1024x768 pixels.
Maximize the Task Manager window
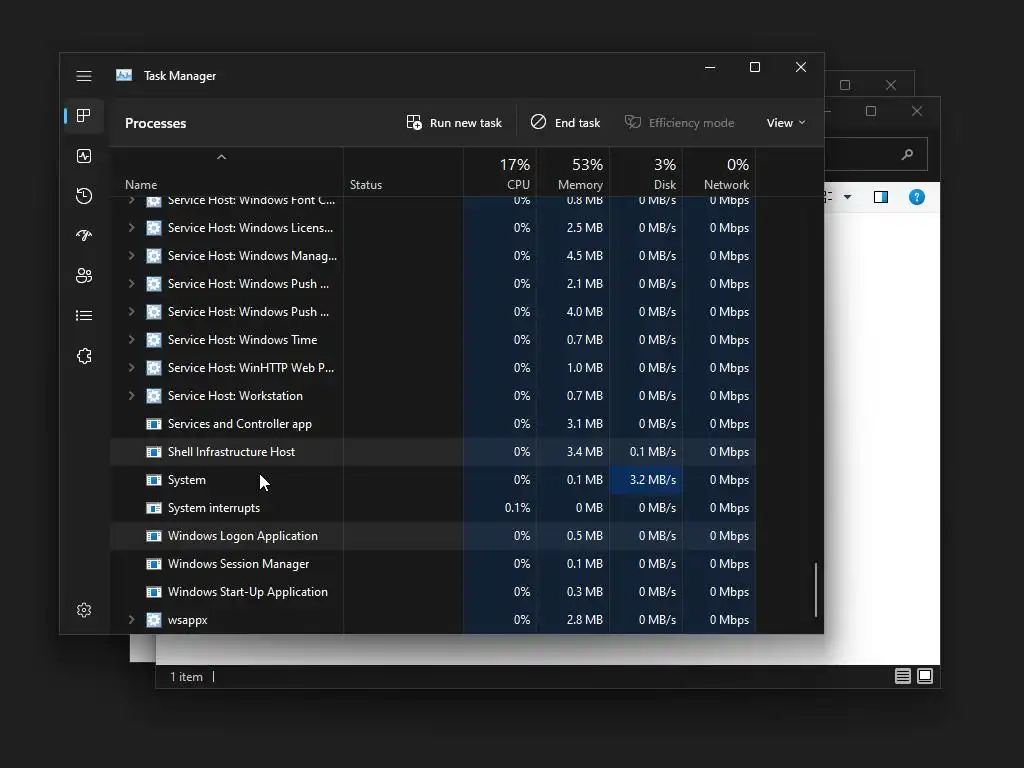coord(755,67)
